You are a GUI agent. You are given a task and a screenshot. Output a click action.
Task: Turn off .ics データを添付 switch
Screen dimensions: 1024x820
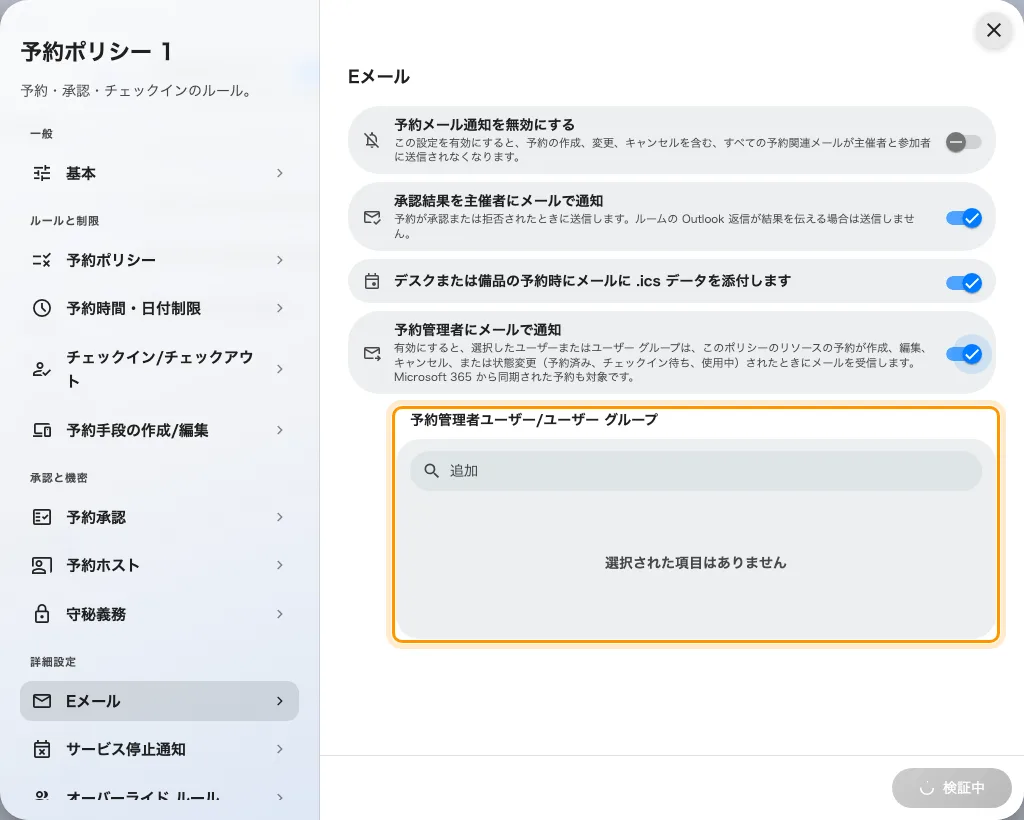963,283
